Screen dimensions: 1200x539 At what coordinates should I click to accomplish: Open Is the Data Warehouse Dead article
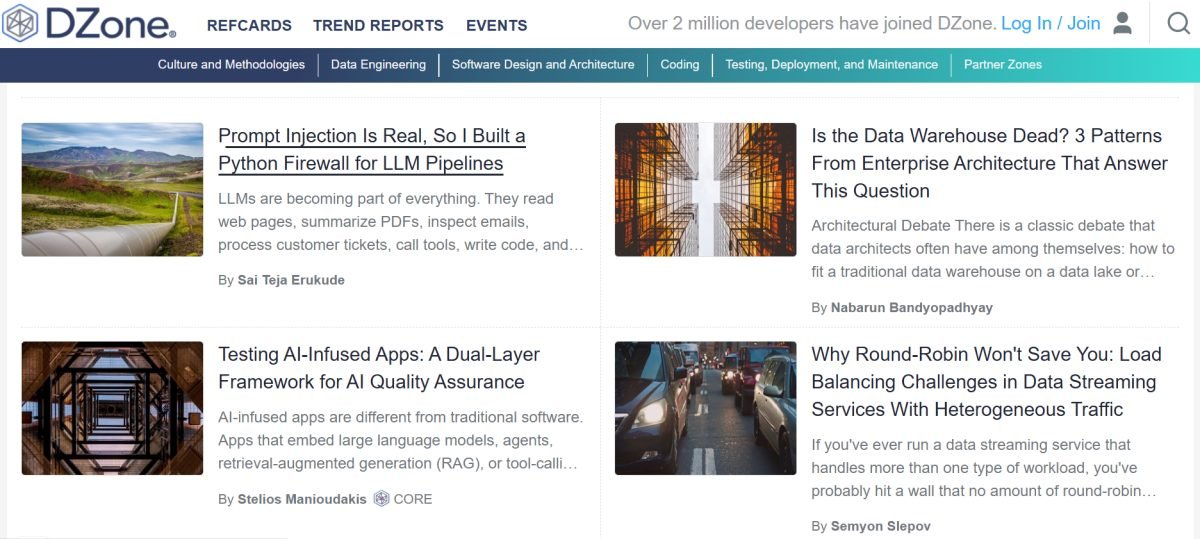click(x=990, y=163)
